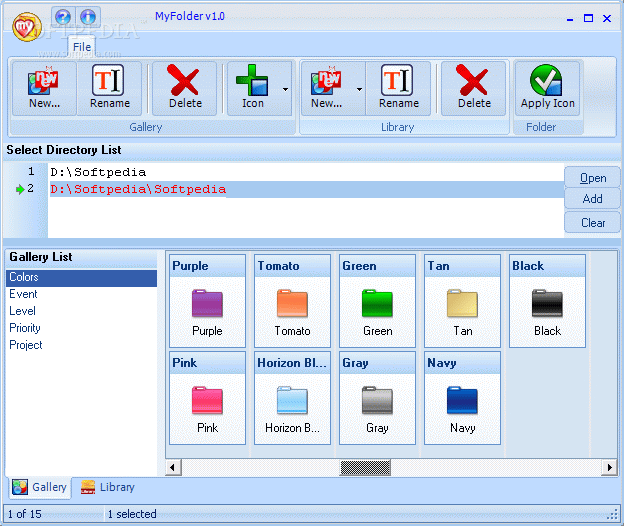The height and width of the screenshot is (526, 624).
Task: Click the Gallery Delete red X
Action: 183,80
